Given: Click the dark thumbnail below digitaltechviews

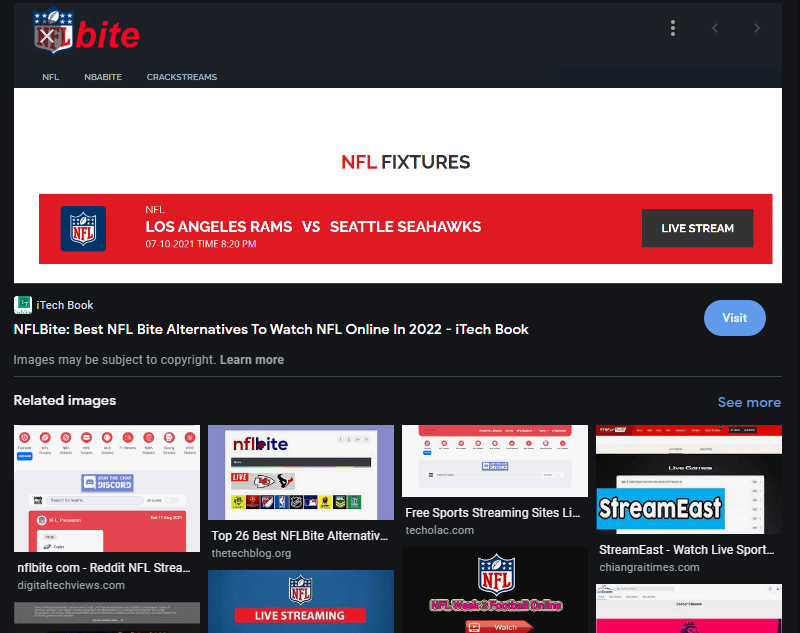Looking at the screenshot, I should (107, 618).
